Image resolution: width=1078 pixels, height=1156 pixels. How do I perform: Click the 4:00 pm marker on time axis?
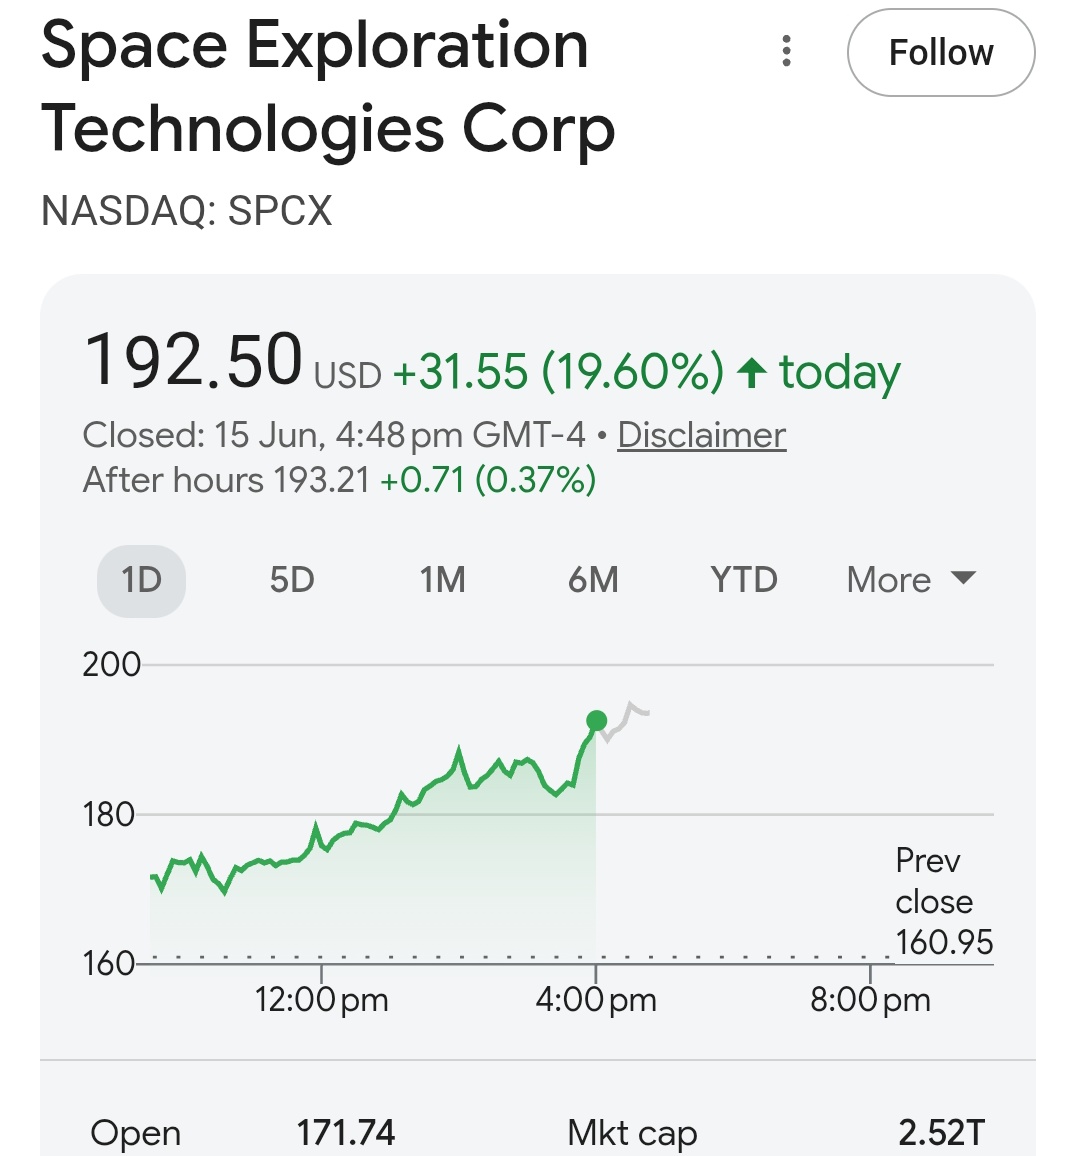596,1000
